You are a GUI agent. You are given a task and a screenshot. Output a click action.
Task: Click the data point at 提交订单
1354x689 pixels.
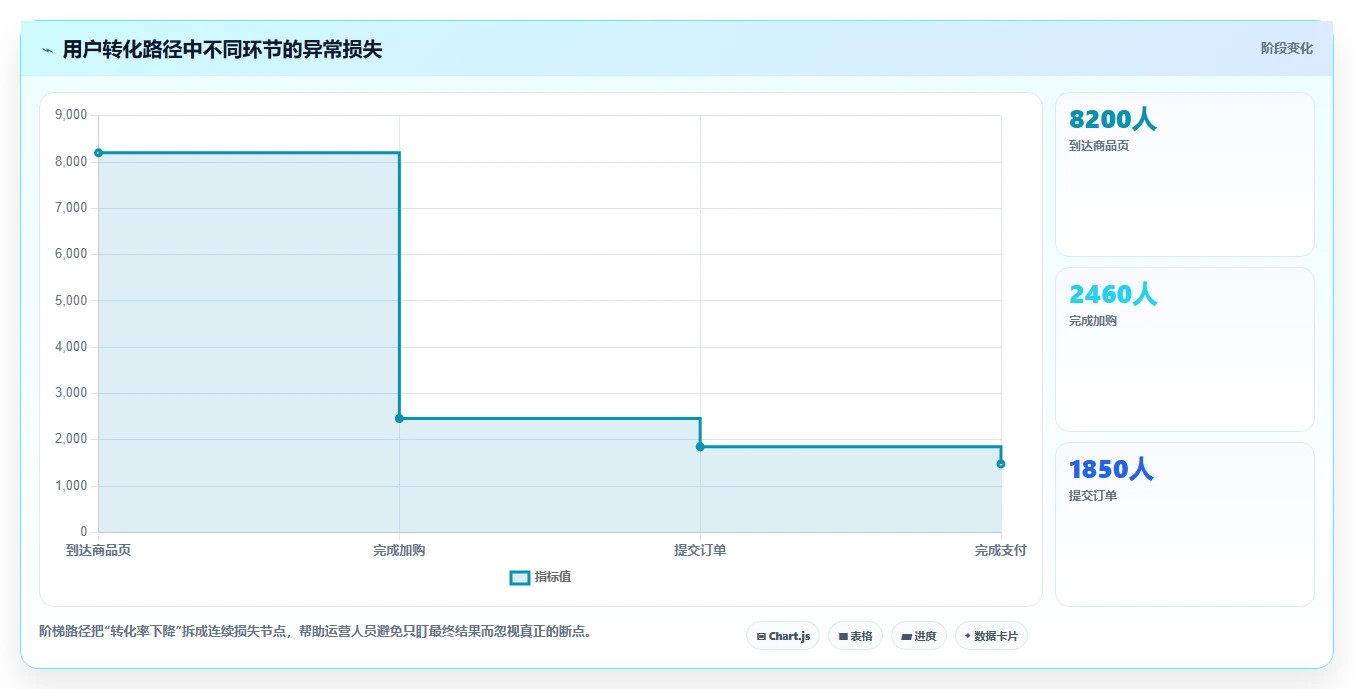click(700, 446)
